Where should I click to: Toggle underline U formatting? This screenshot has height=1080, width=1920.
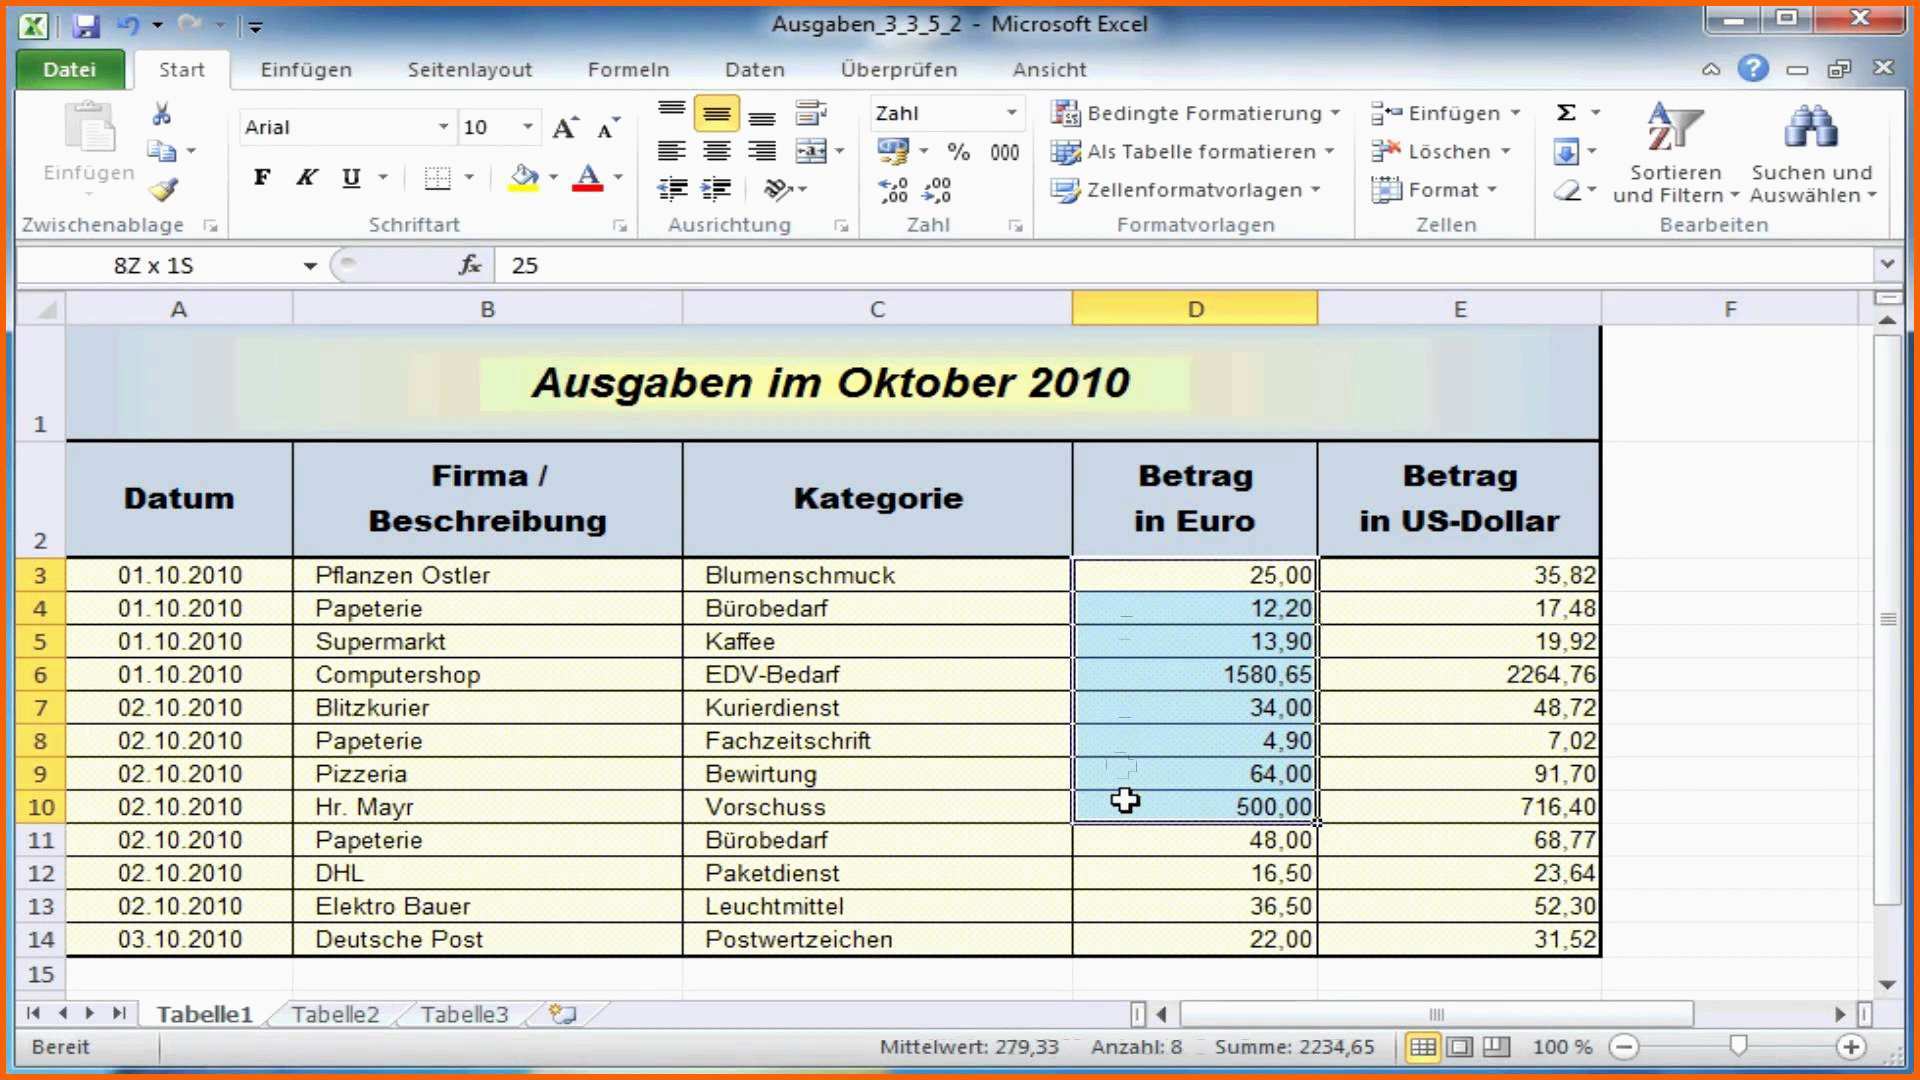tap(351, 178)
